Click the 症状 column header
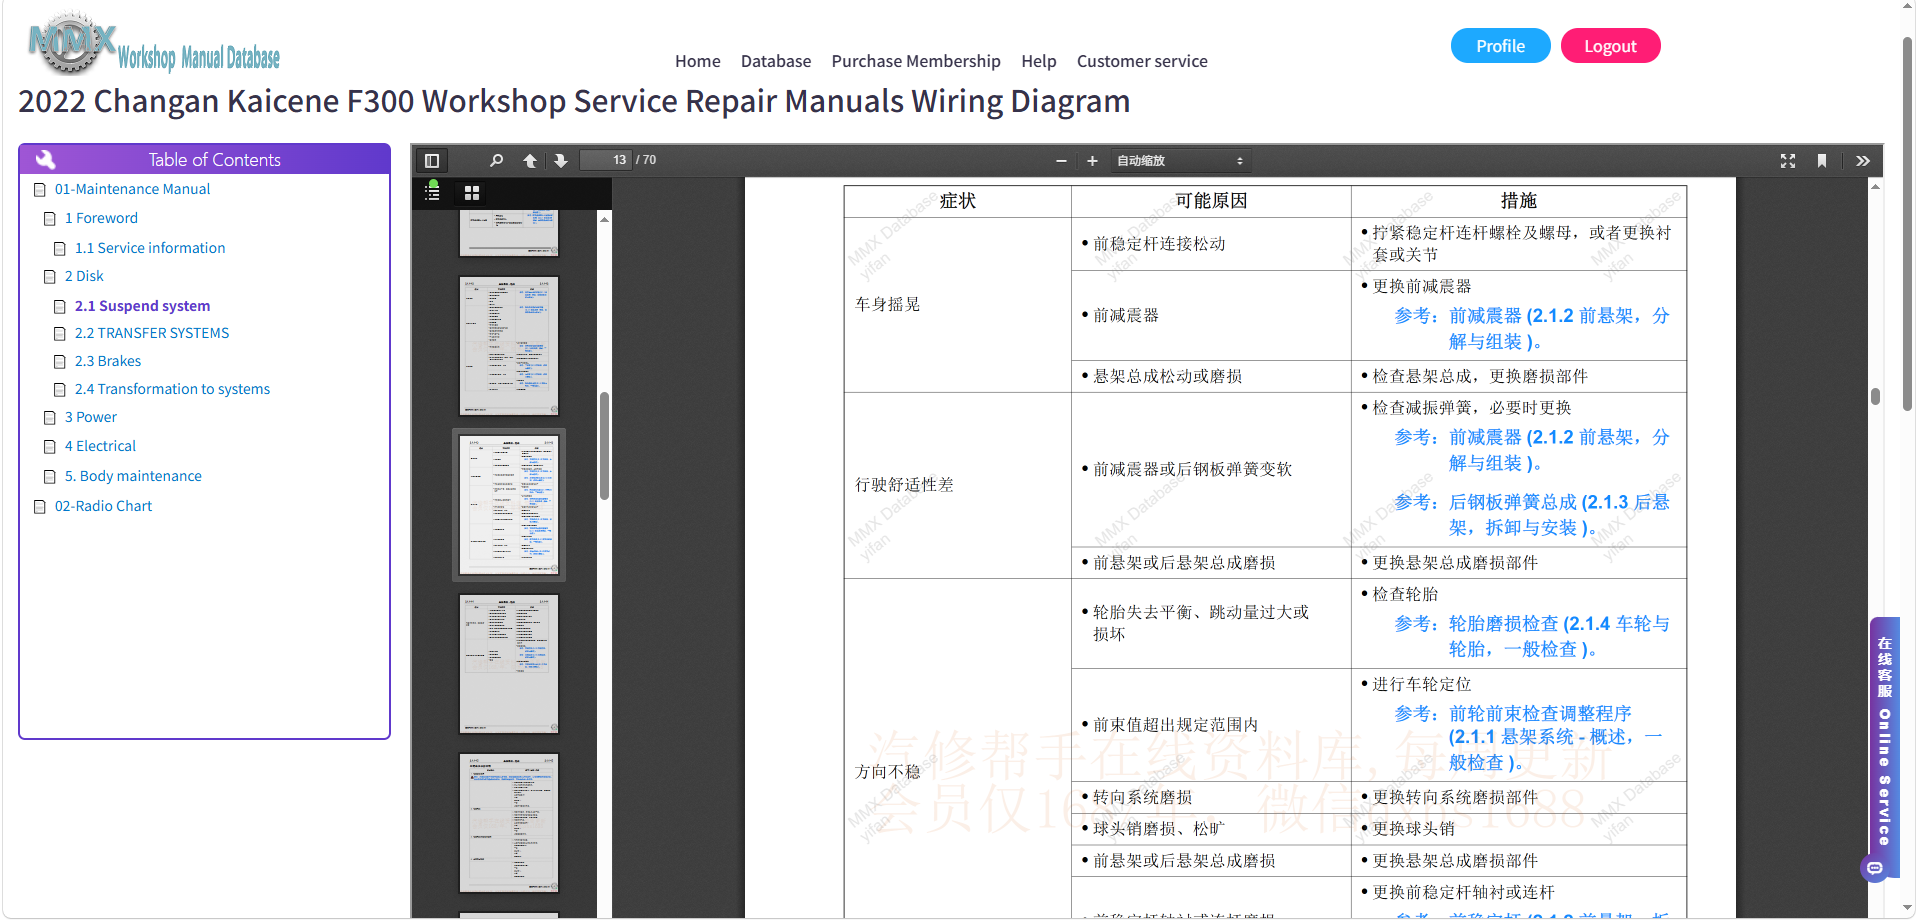1919x922 pixels. 957,201
